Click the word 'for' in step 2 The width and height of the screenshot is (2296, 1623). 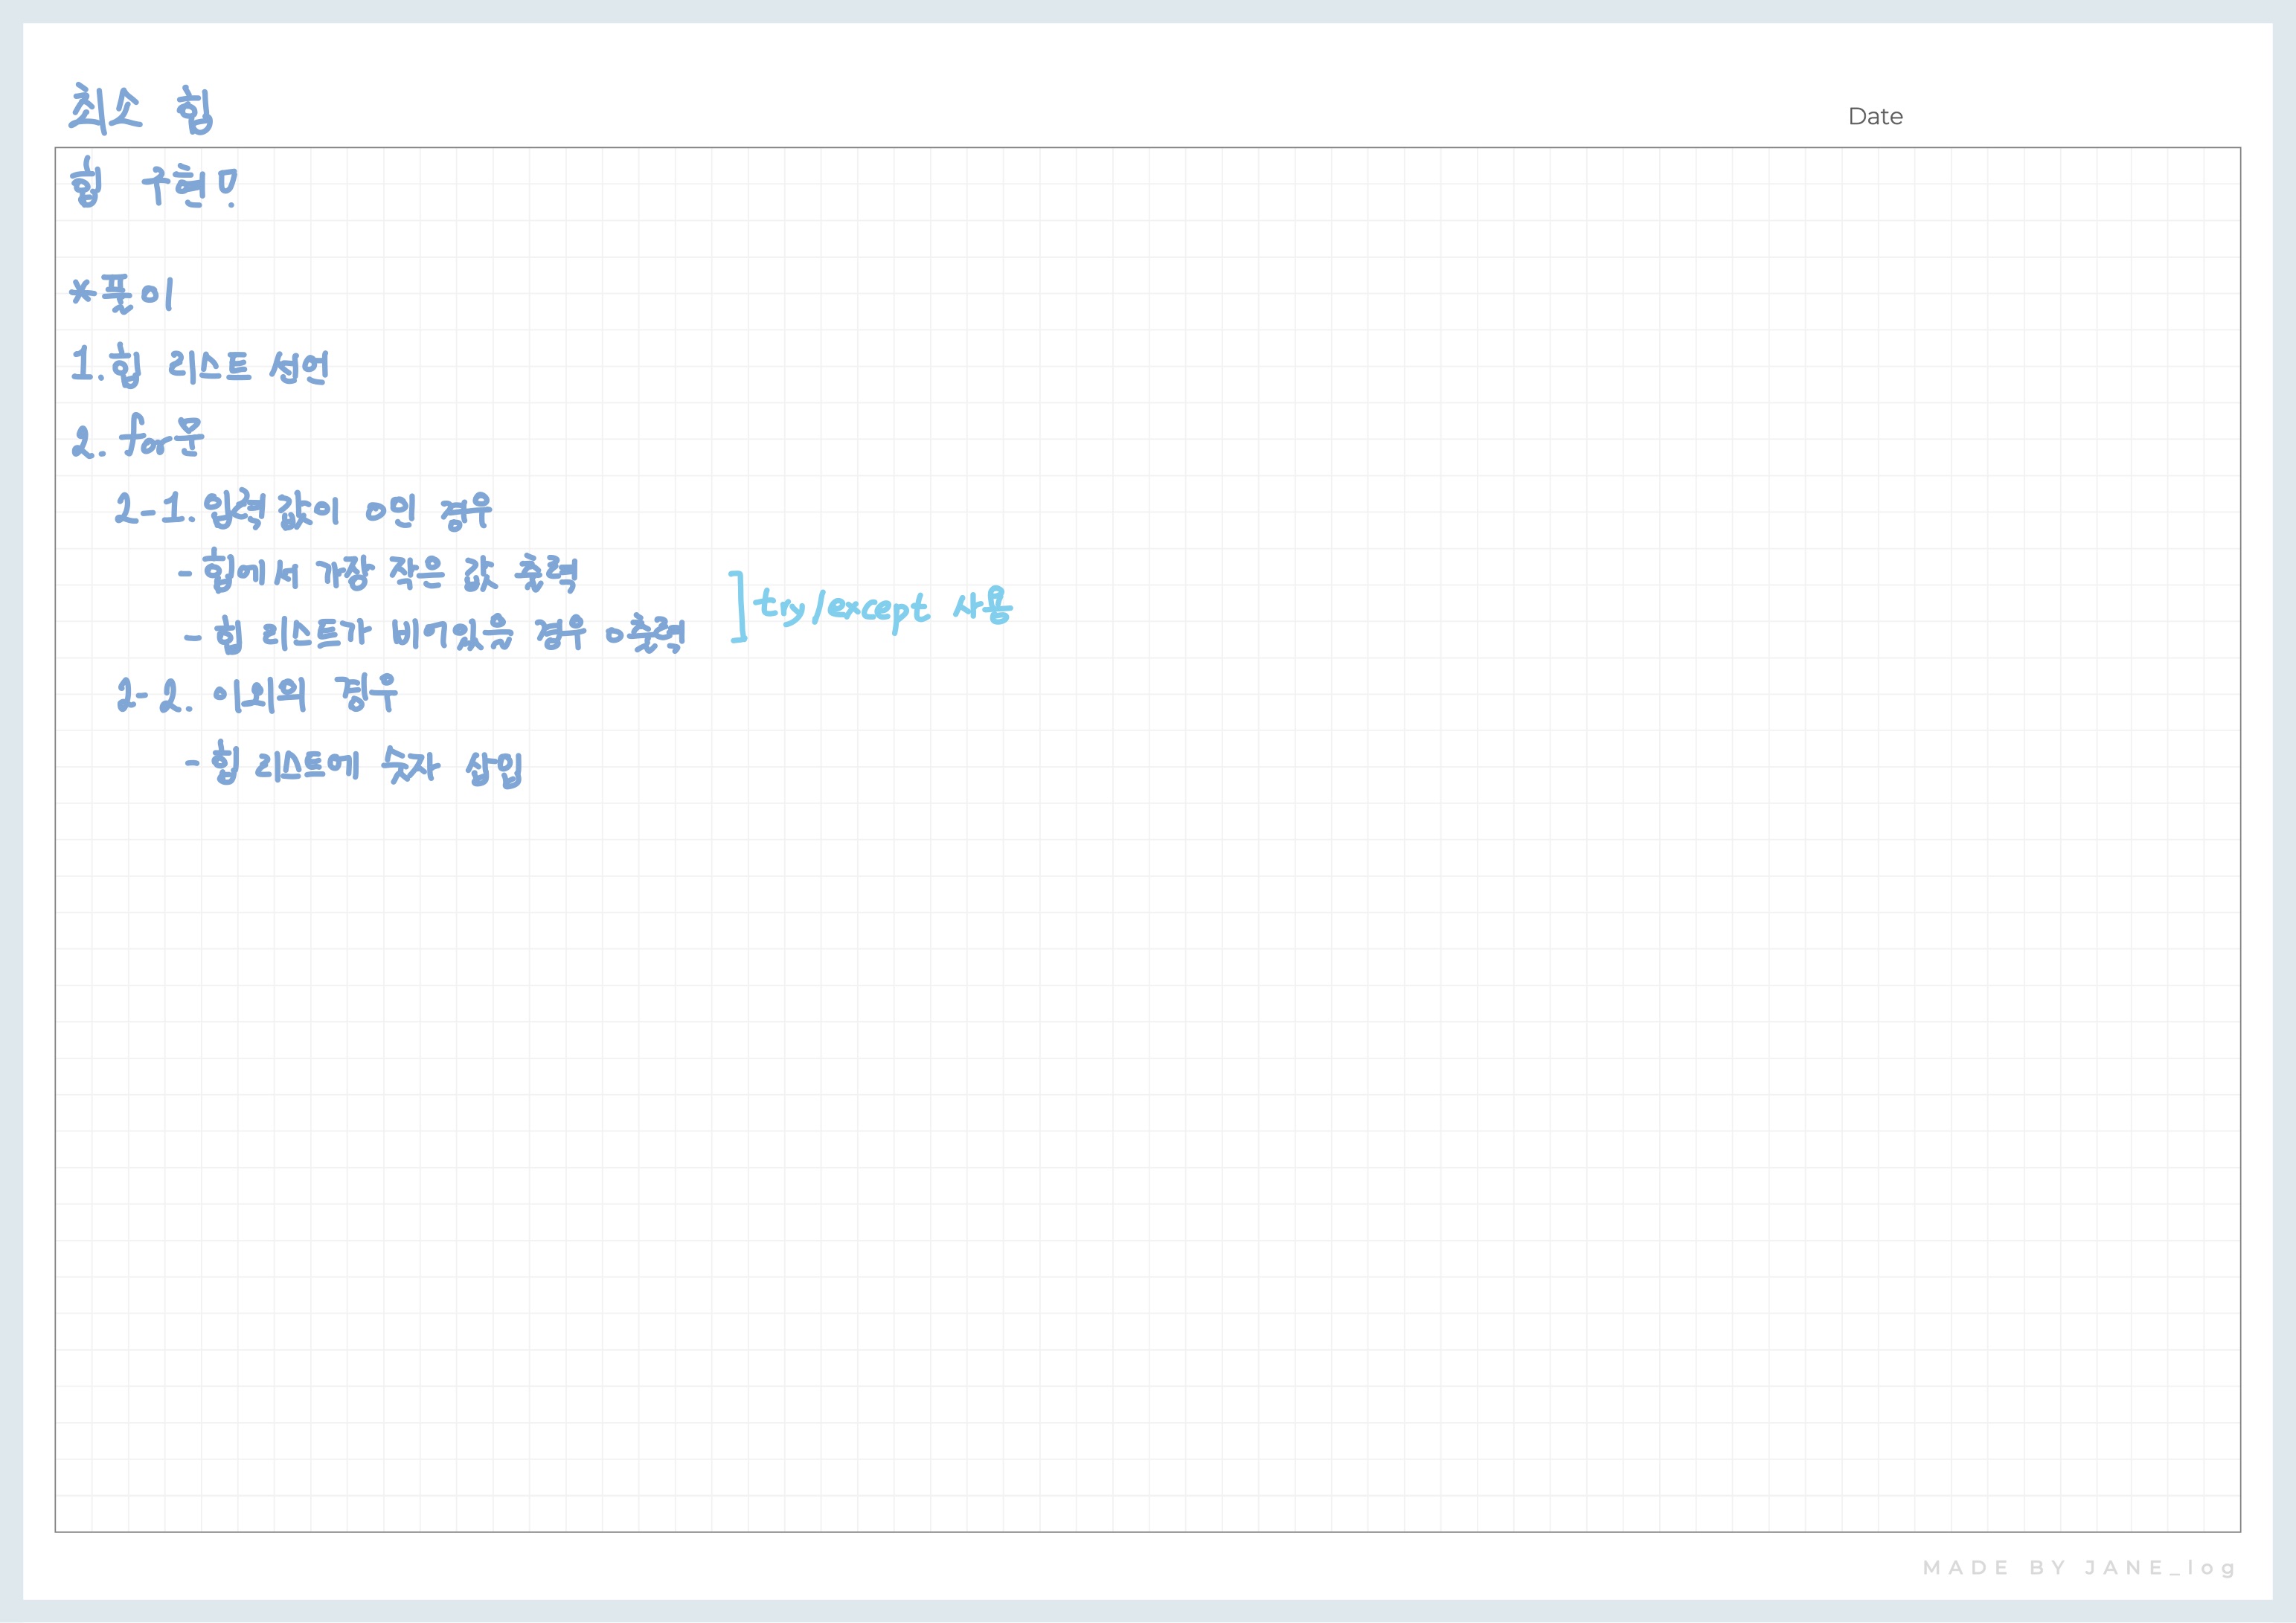[x=145, y=439]
